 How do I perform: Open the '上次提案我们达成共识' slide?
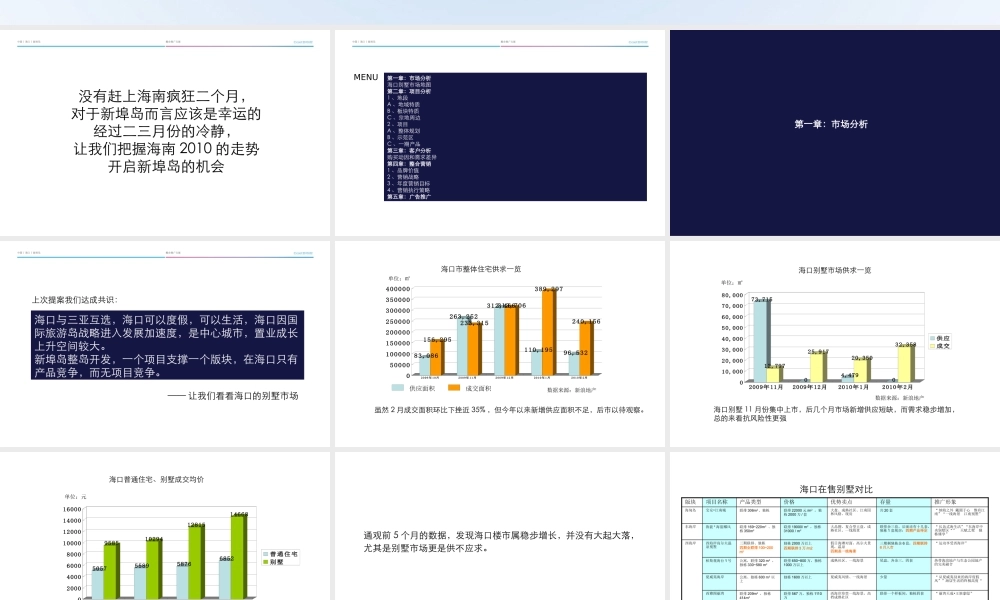[165, 344]
